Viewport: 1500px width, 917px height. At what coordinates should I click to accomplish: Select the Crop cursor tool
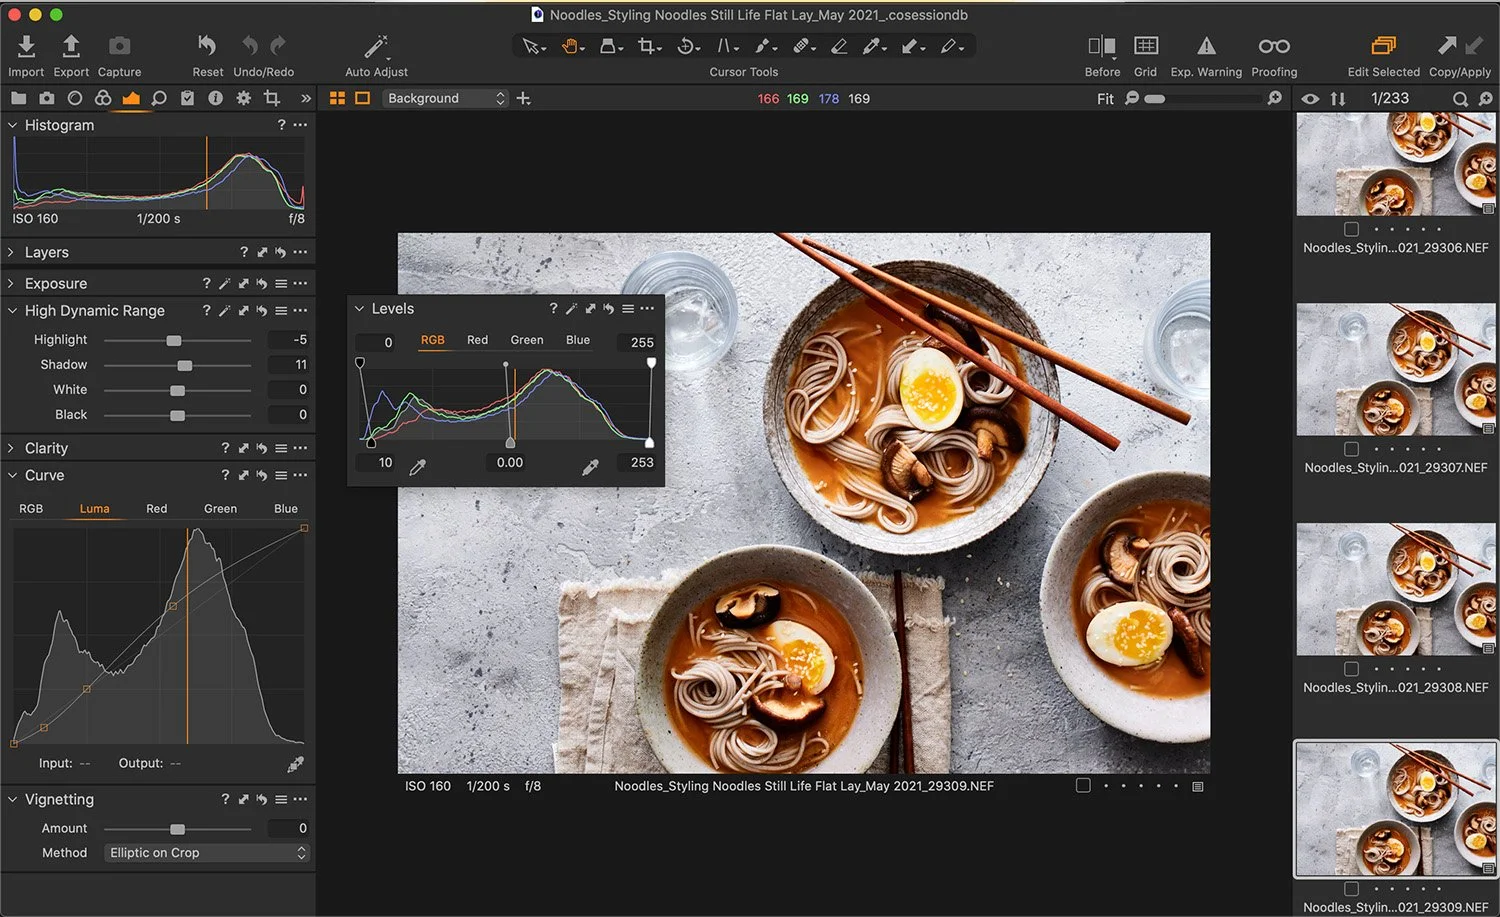point(647,46)
